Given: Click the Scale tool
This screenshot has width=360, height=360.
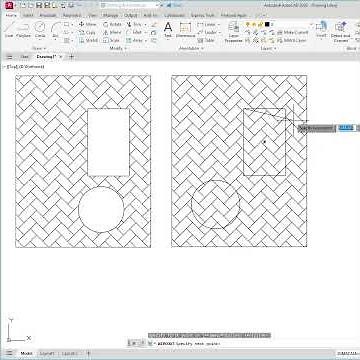Looking at the screenshot, I should (x=111, y=40).
